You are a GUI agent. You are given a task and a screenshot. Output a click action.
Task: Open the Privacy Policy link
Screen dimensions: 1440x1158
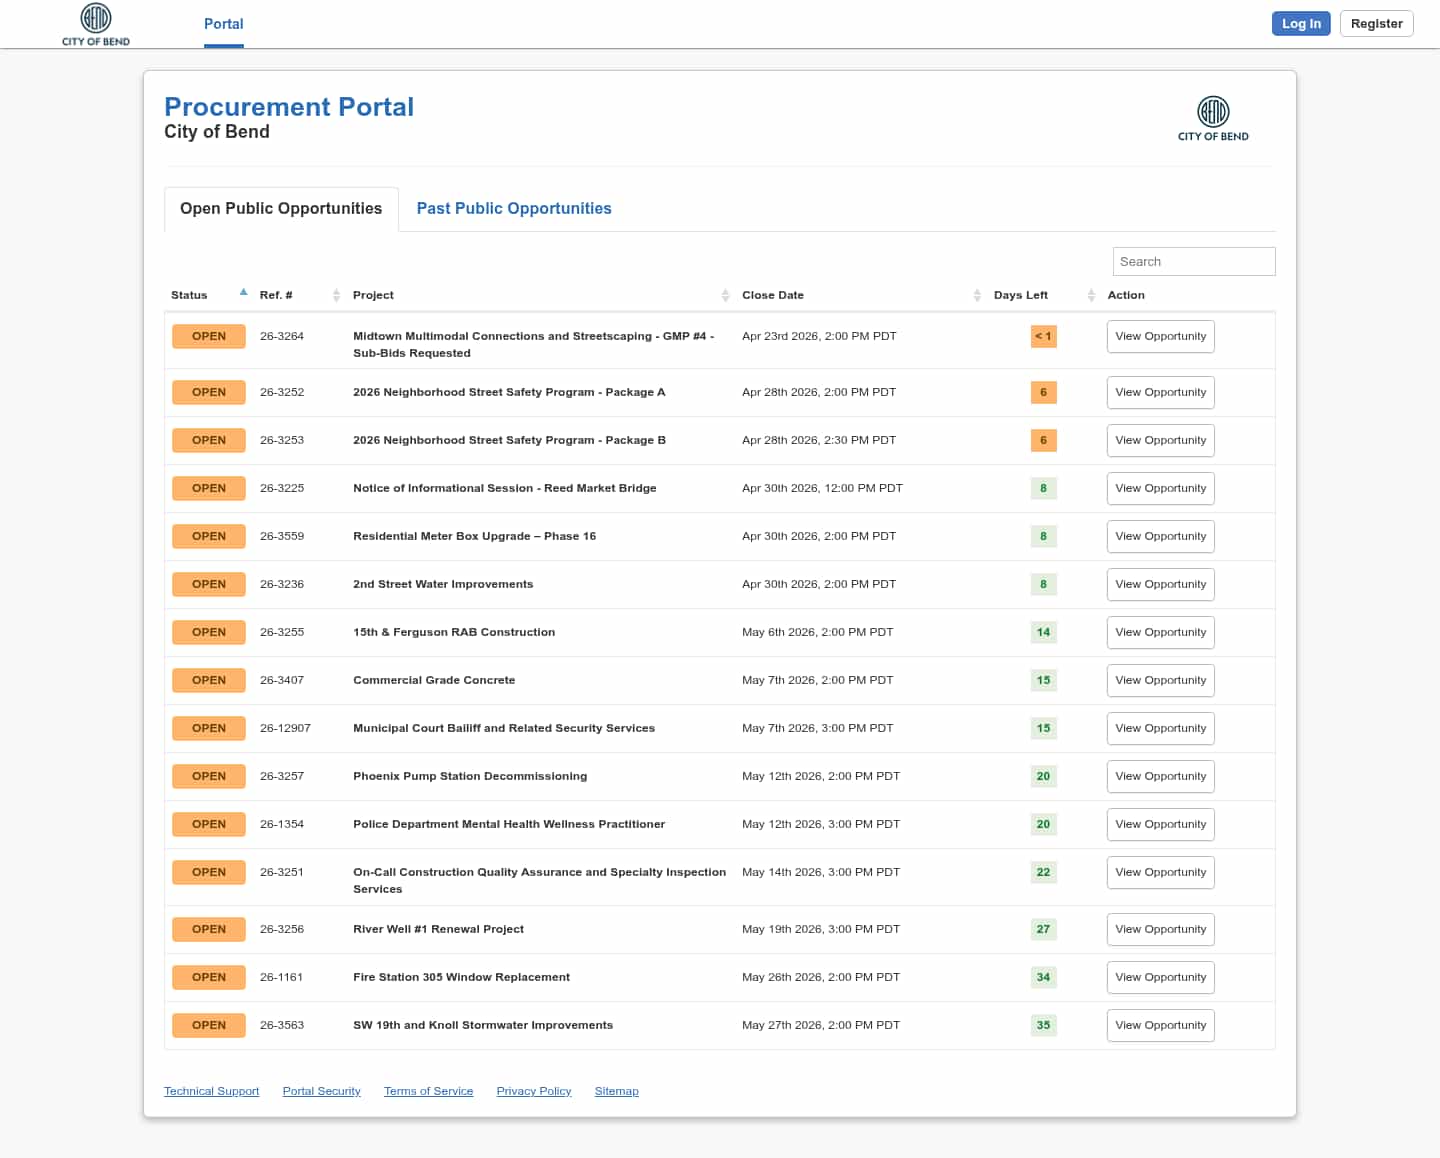534,1091
